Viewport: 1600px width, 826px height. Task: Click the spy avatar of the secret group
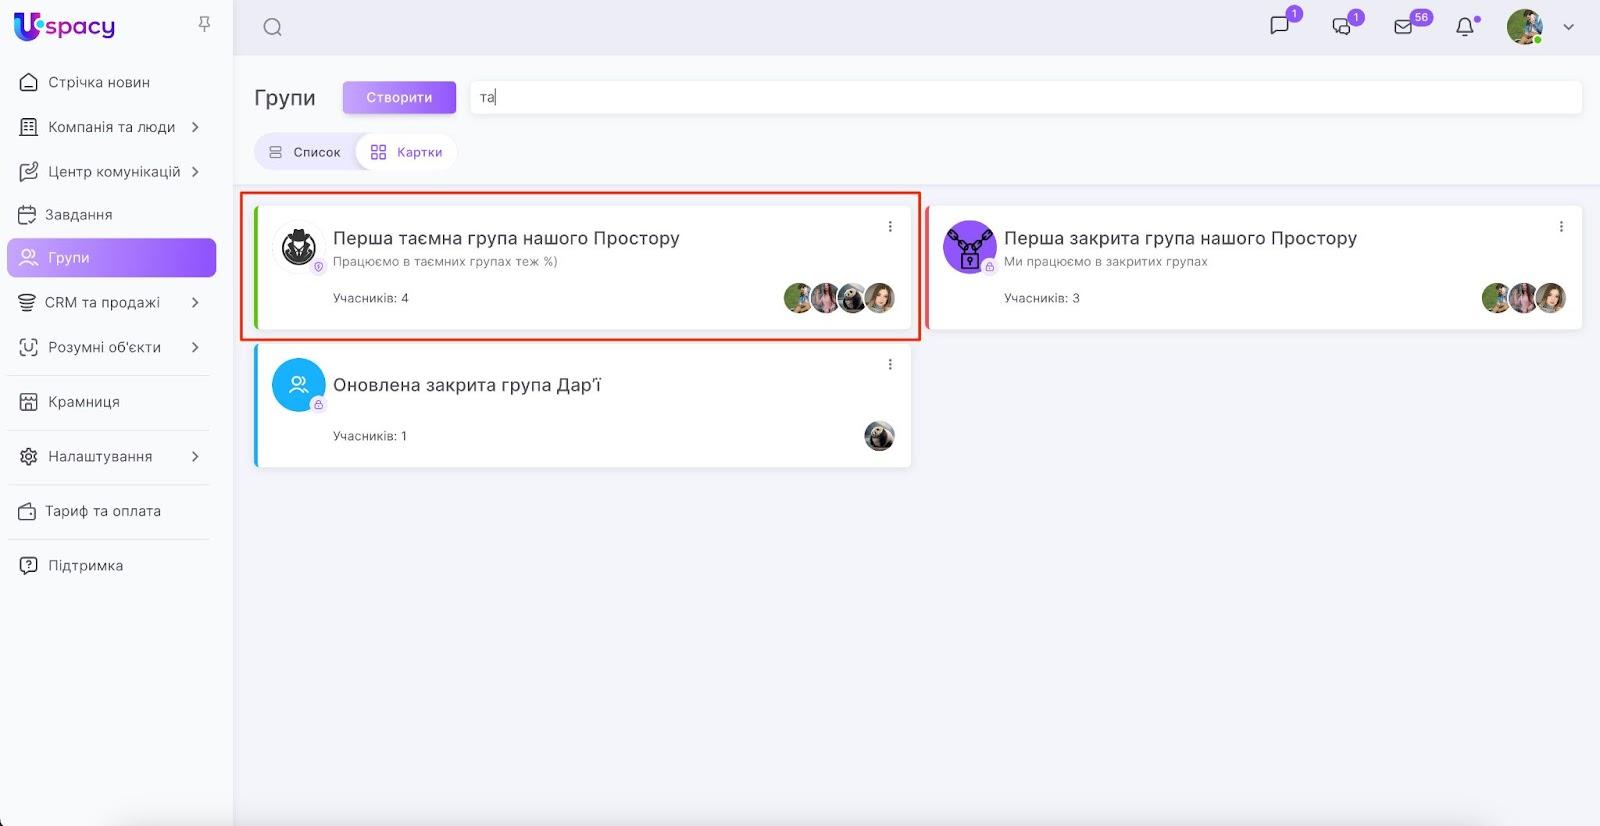click(298, 246)
